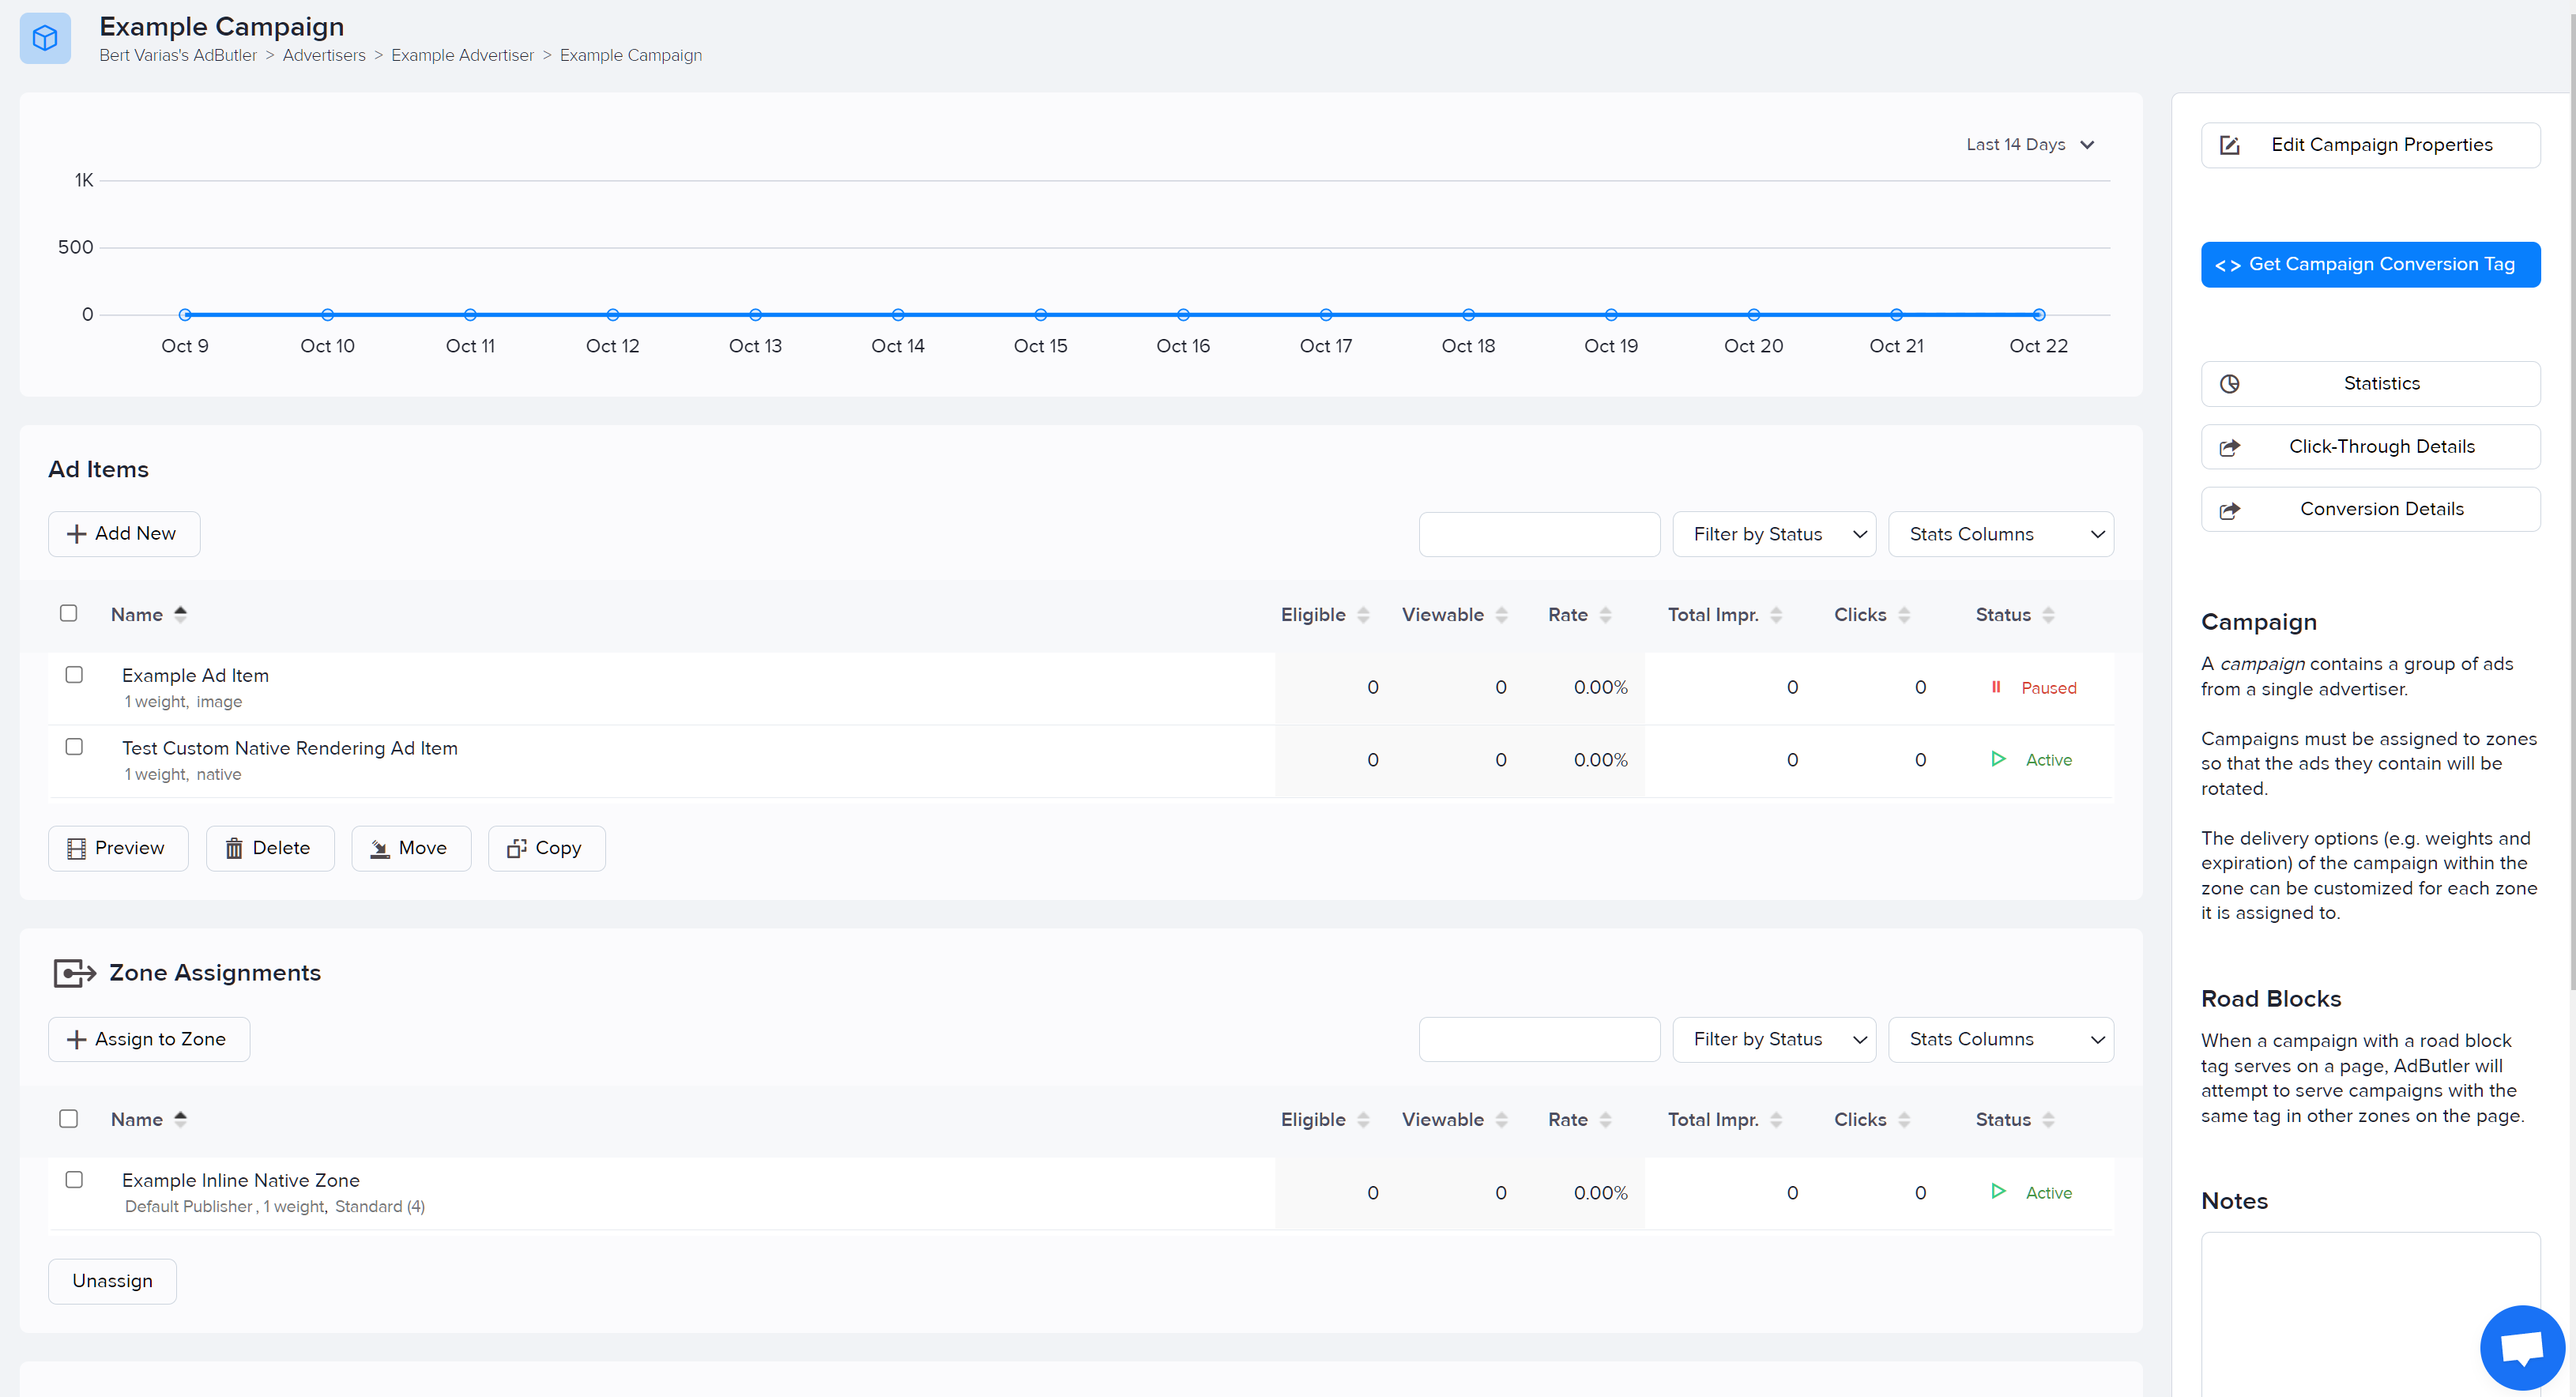
Task: Click the Get Campaign Conversion Tag button
Action: pos(2369,264)
